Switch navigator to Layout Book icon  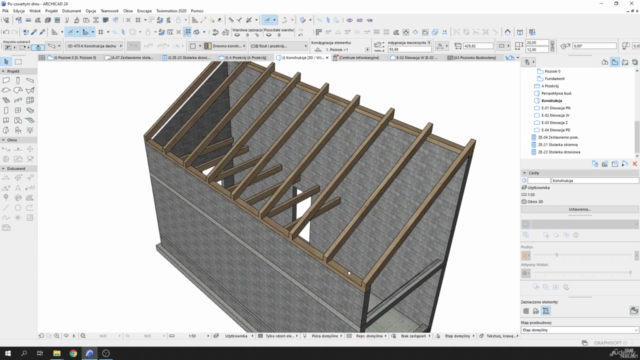(x=625, y=62)
